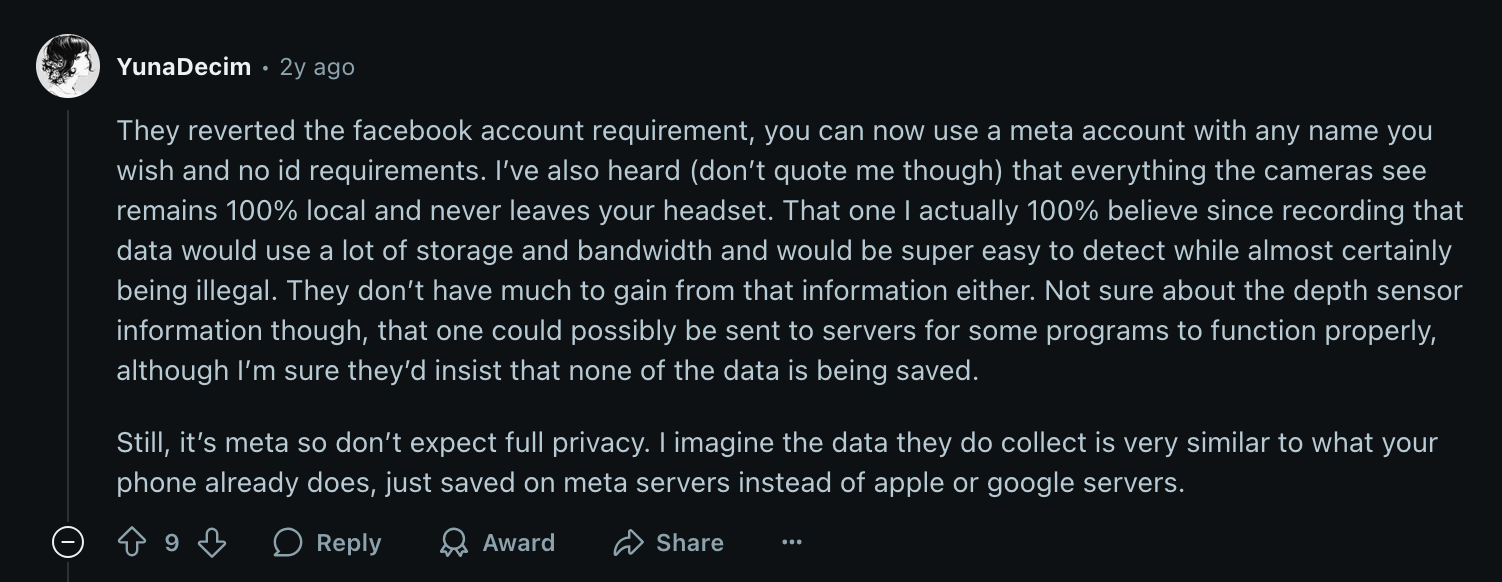The image size is (1502, 582).
Task: Click the Share arrow icon
Action: (x=628, y=543)
